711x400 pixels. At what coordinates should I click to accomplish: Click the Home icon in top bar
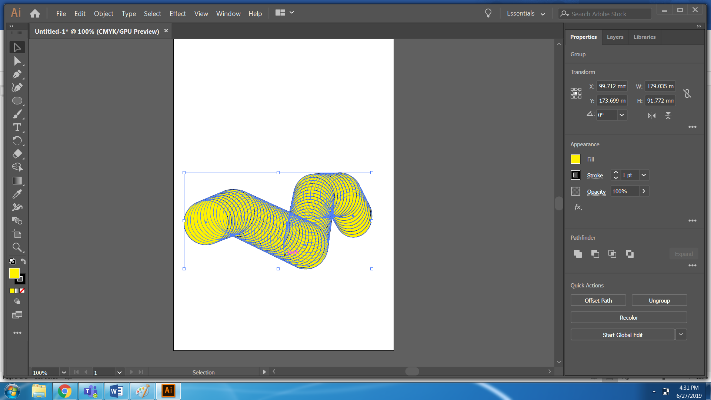point(35,14)
